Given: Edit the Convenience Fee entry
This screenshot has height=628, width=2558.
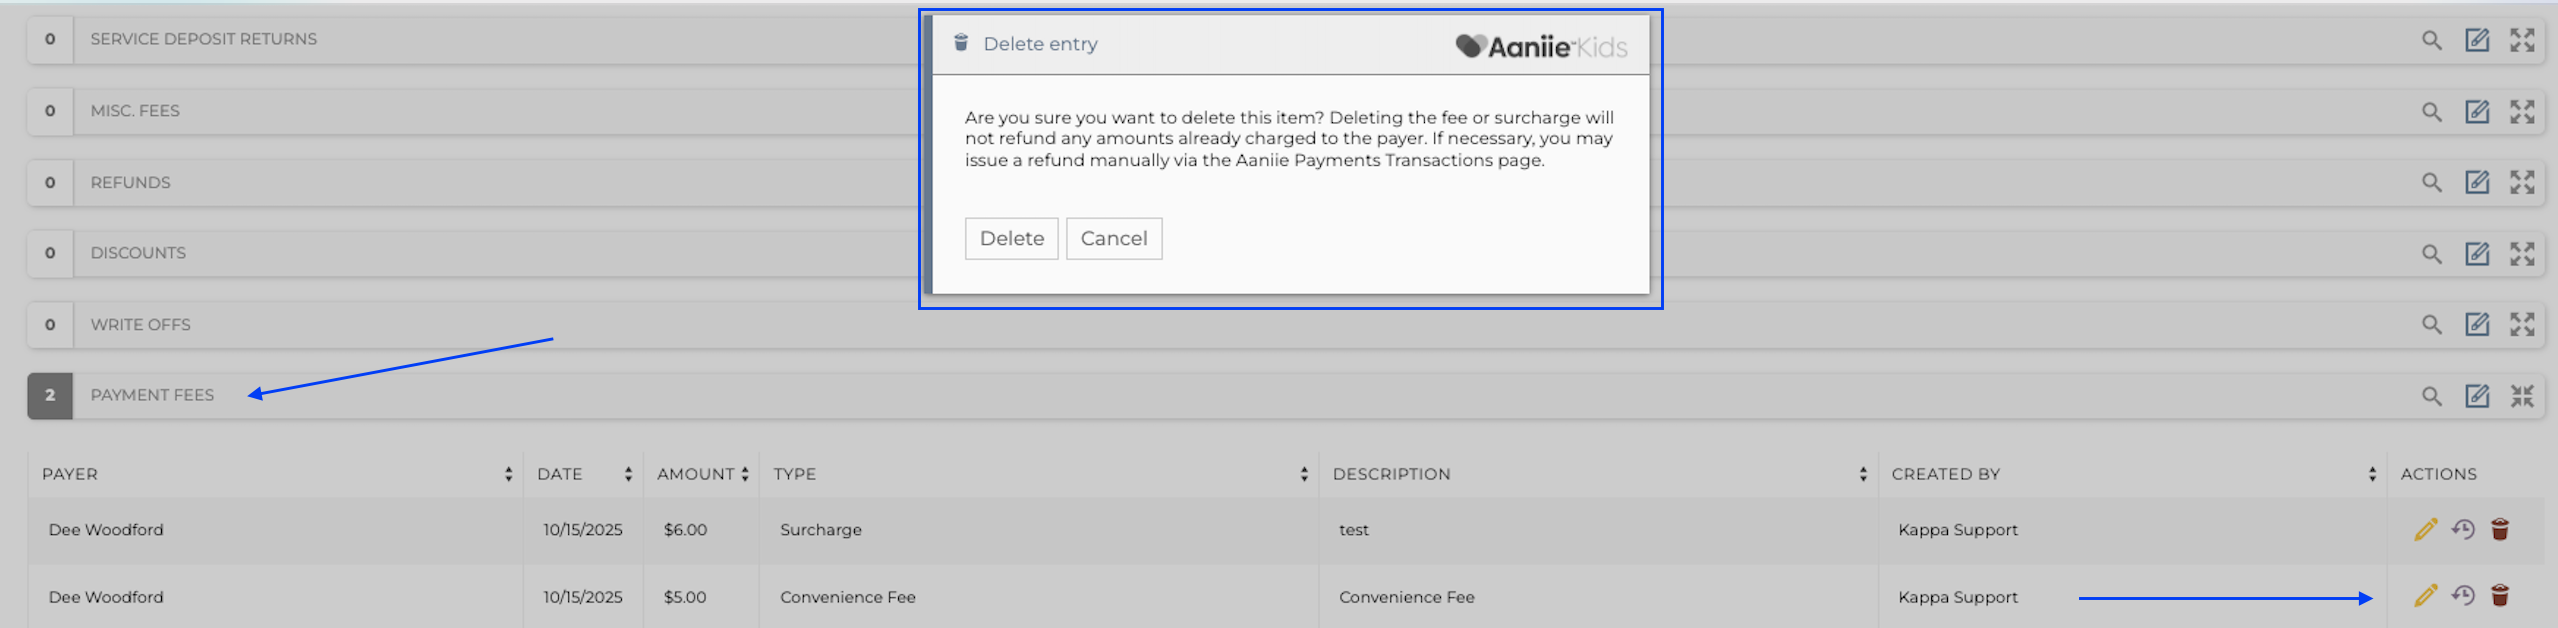Looking at the screenshot, I should [x=2425, y=596].
